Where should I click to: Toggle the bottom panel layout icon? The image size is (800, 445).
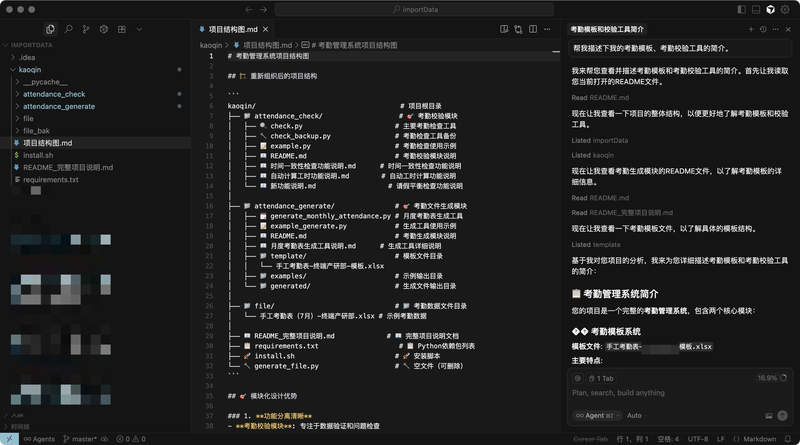(x=756, y=9)
